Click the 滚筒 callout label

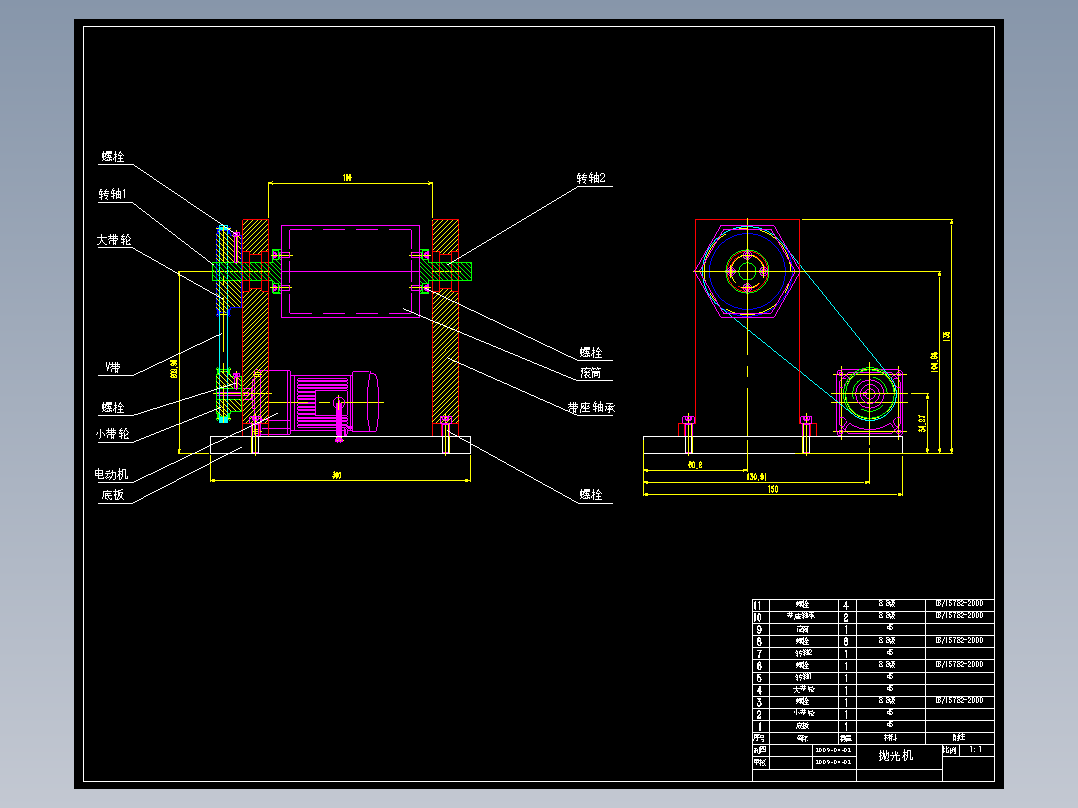[x=591, y=373]
